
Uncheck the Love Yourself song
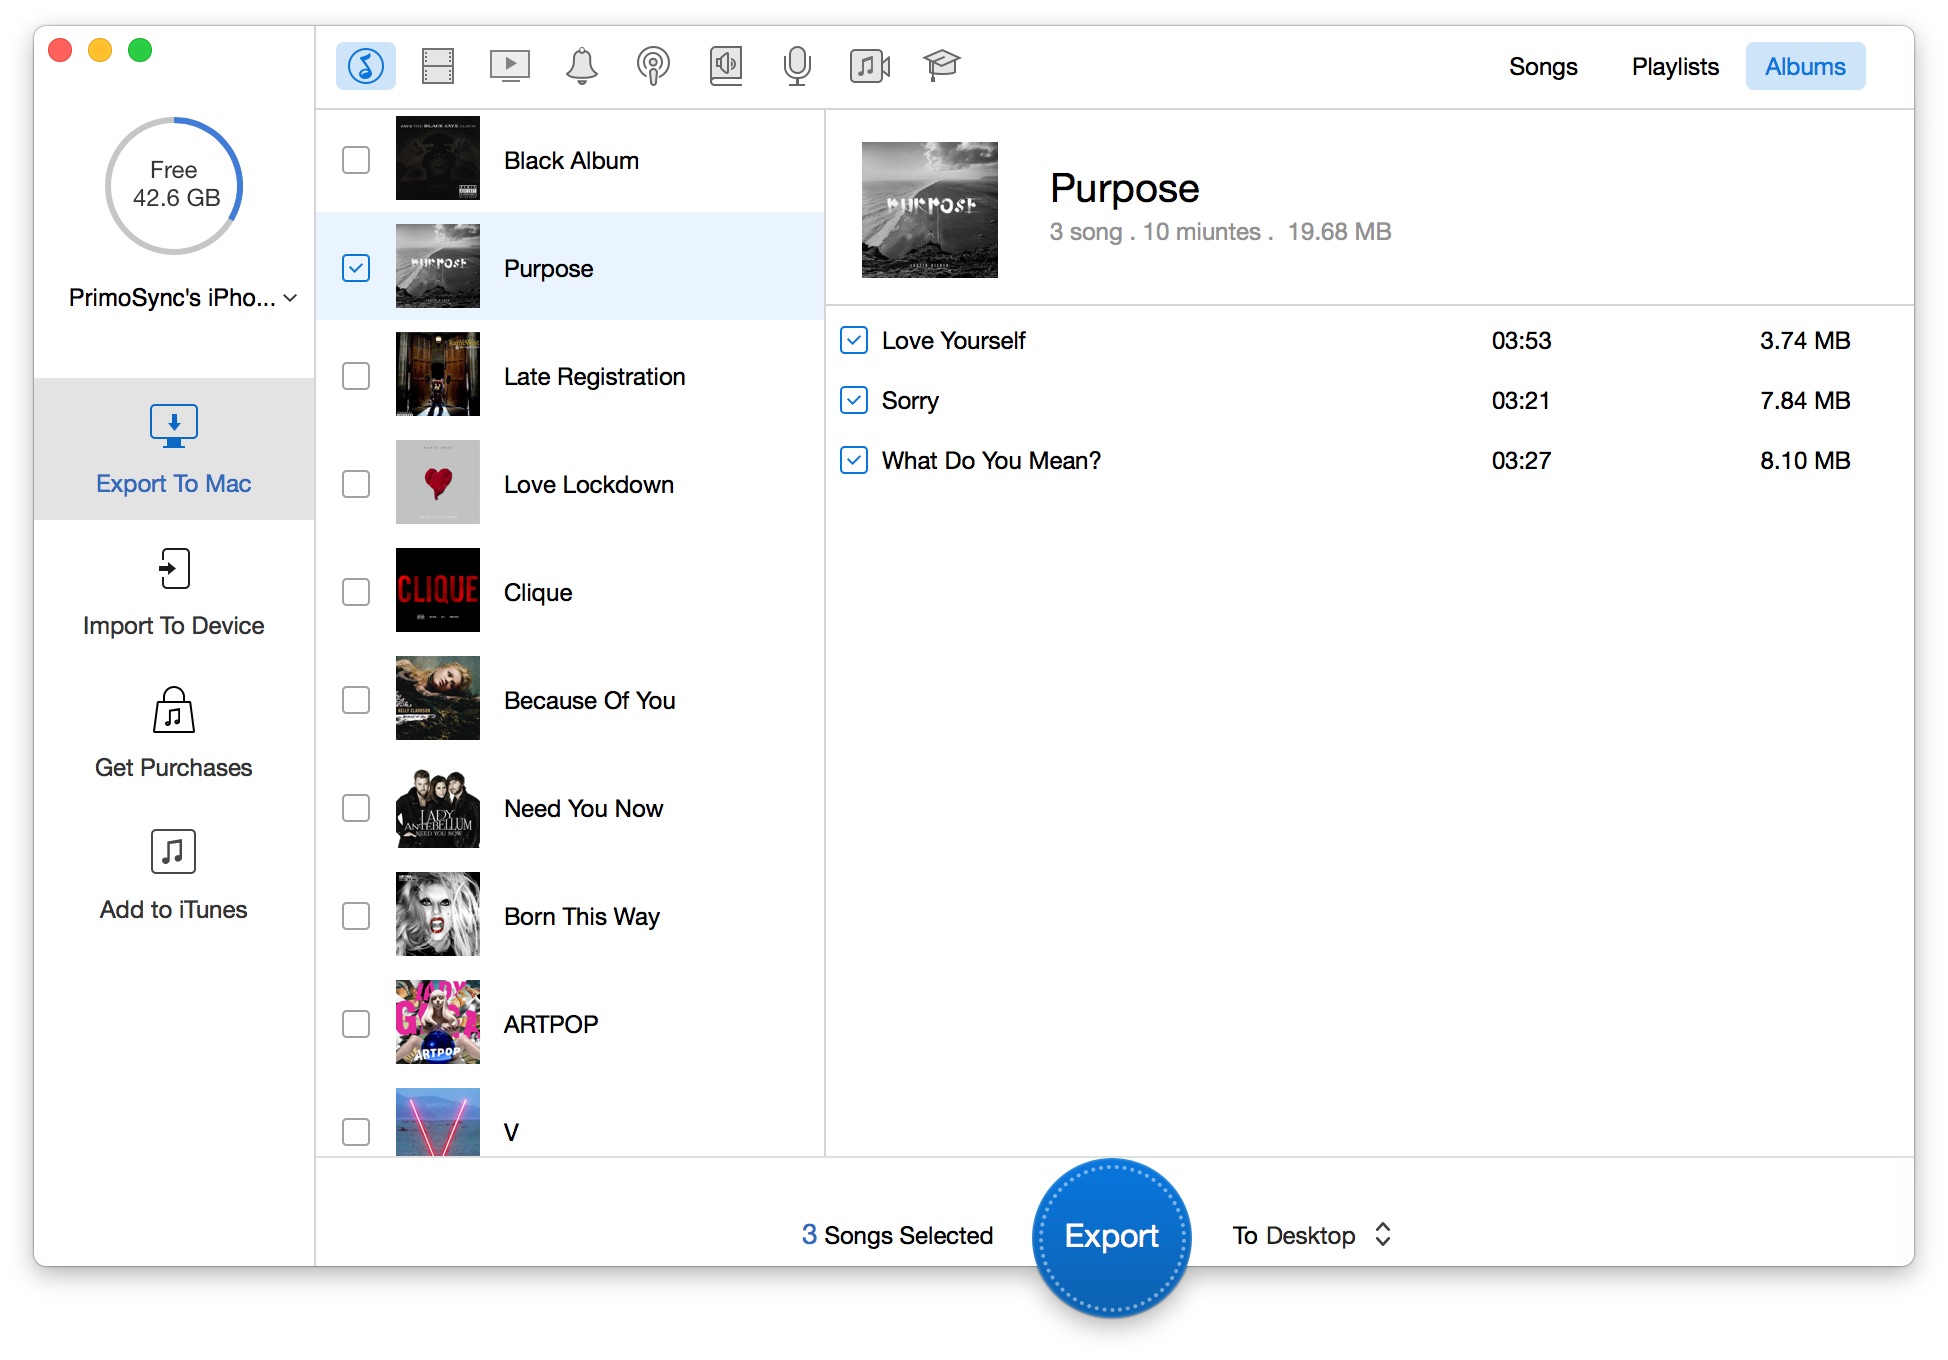tap(854, 340)
